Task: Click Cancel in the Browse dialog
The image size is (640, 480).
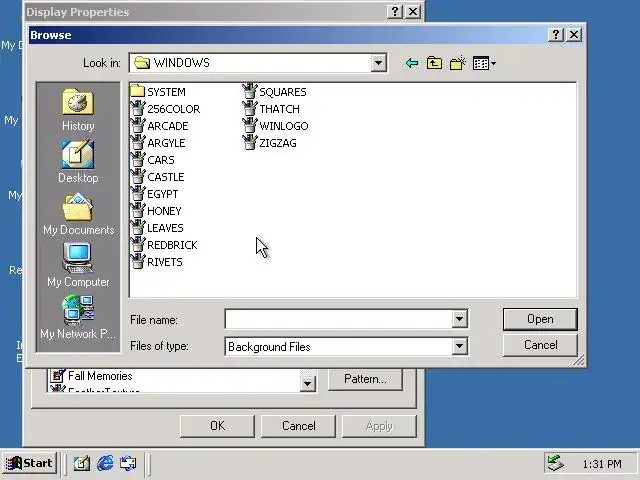Action: (x=540, y=345)
